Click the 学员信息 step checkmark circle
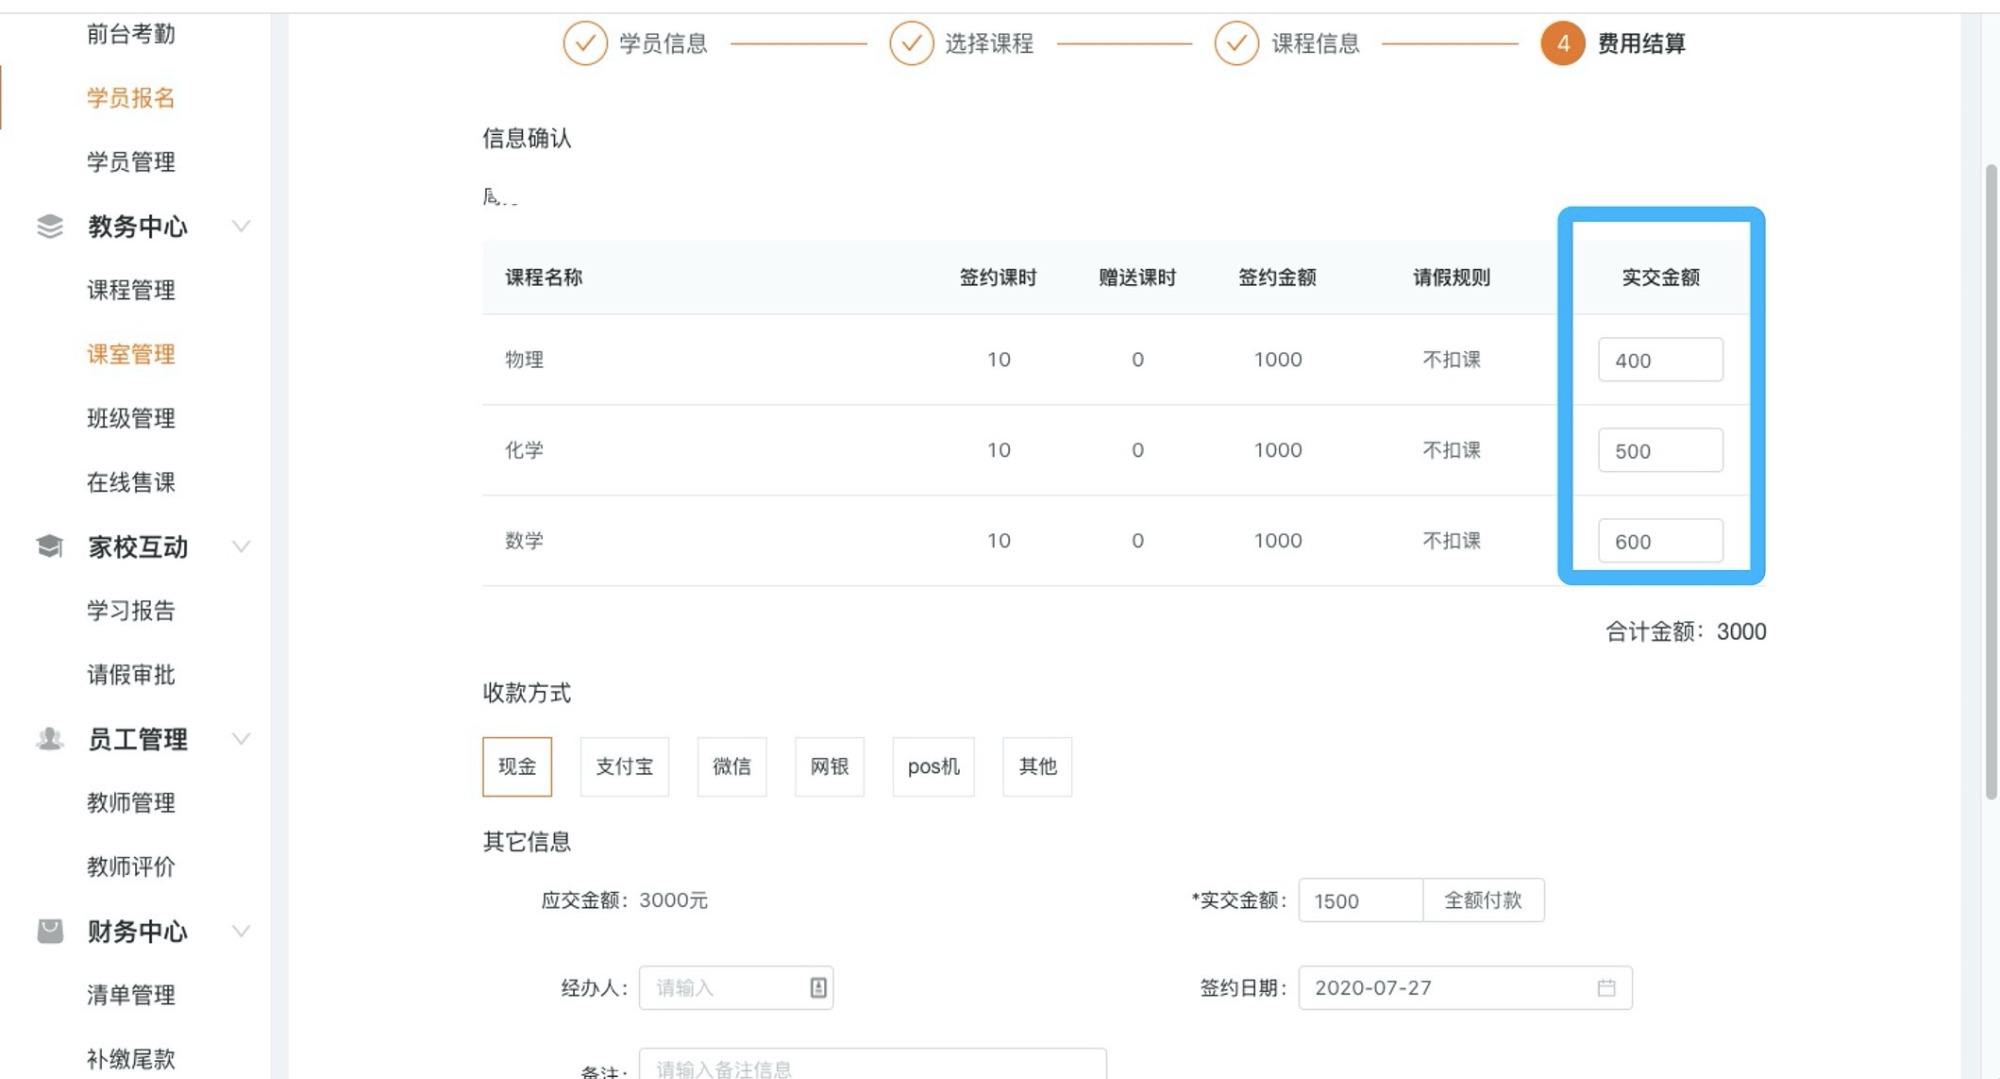The image size is (2000, 1079). pyautogui.click(x=585, y=44)
